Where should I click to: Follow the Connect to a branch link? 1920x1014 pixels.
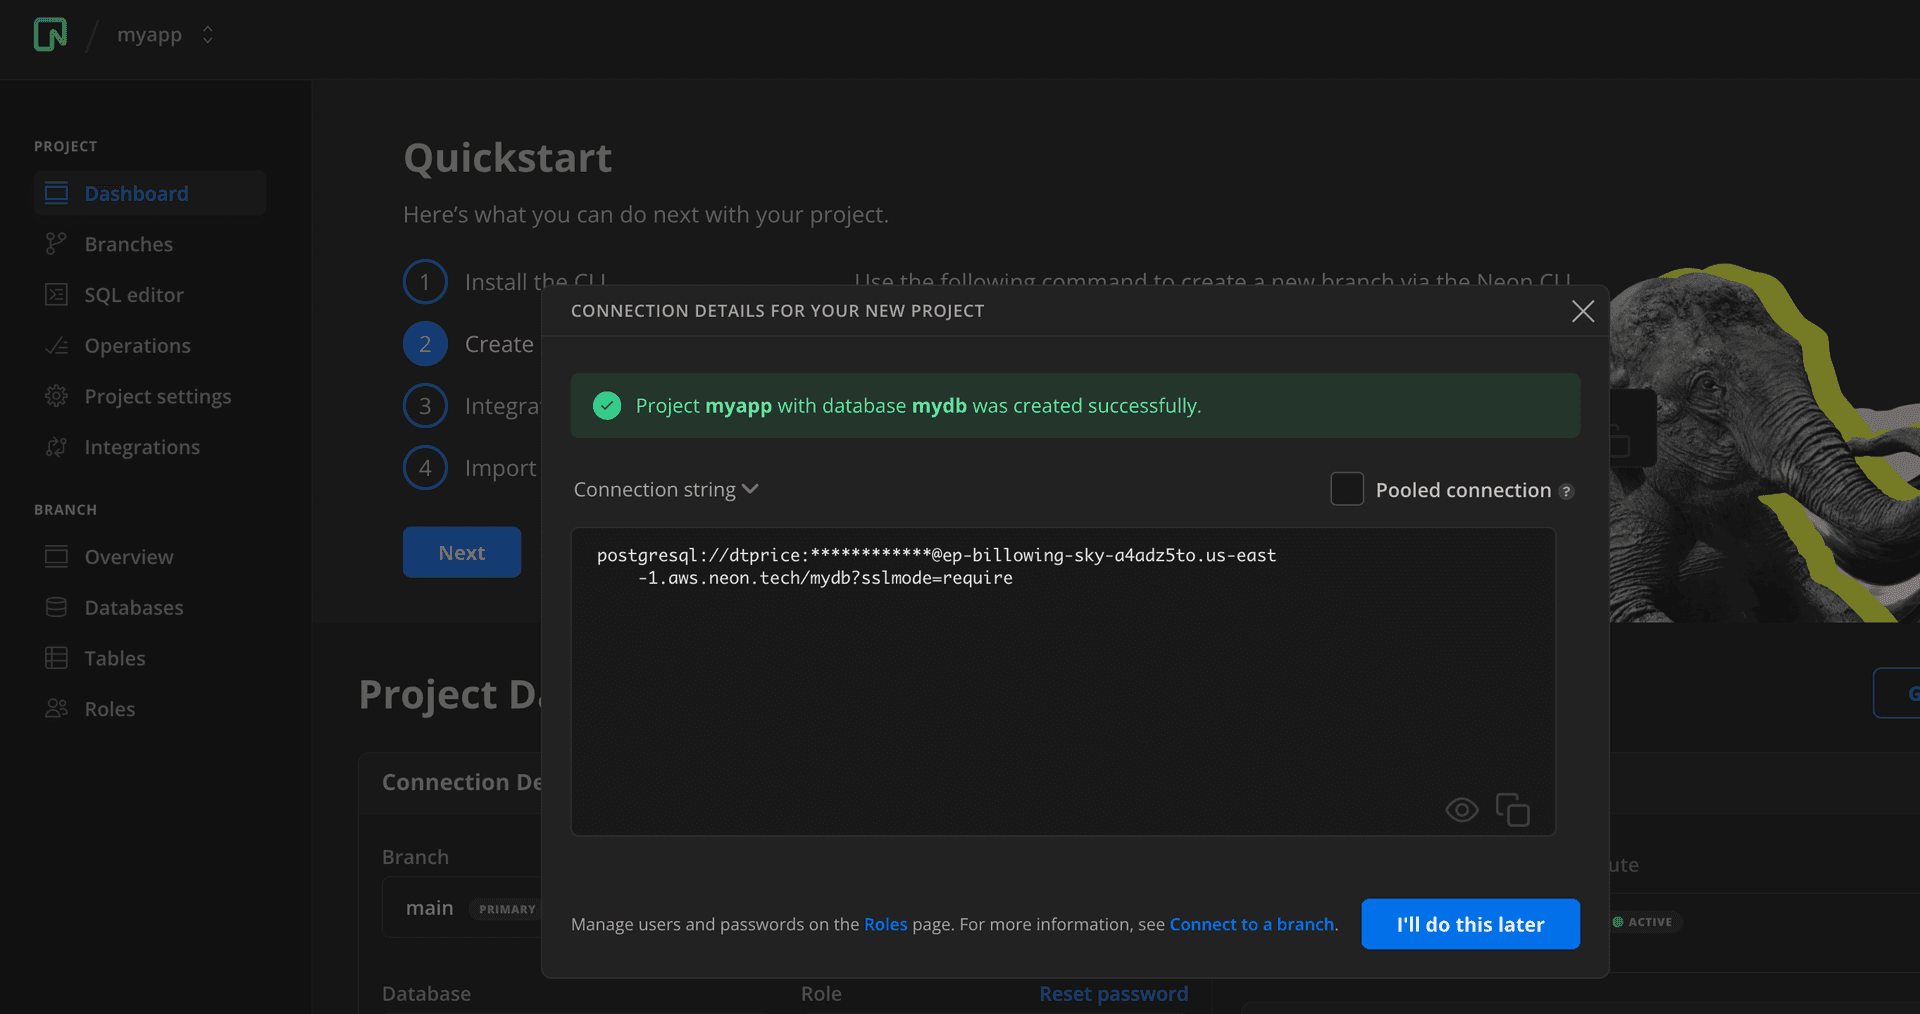1251,924
